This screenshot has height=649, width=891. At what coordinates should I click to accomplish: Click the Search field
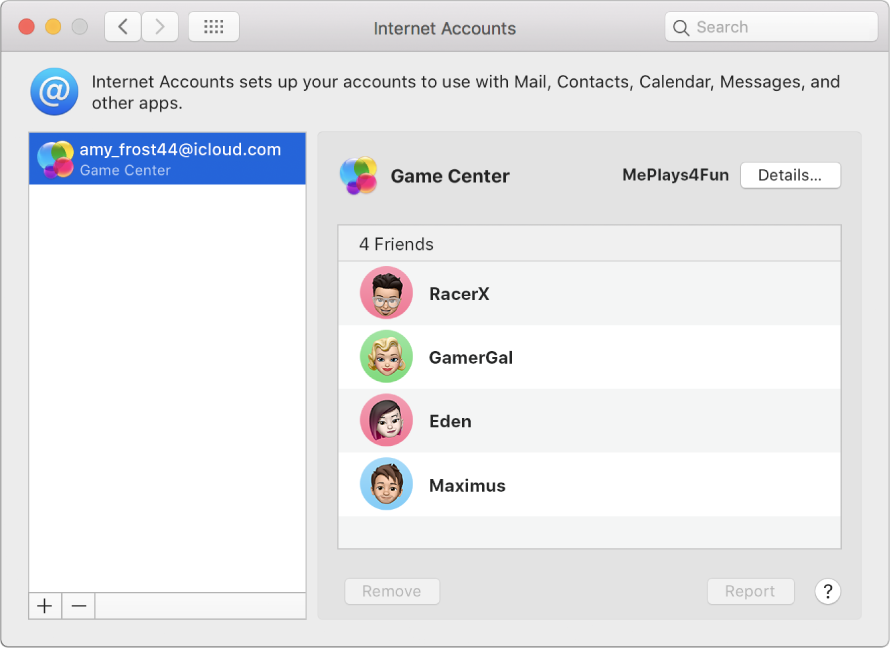pyautogui.click(x=771, y=27)
